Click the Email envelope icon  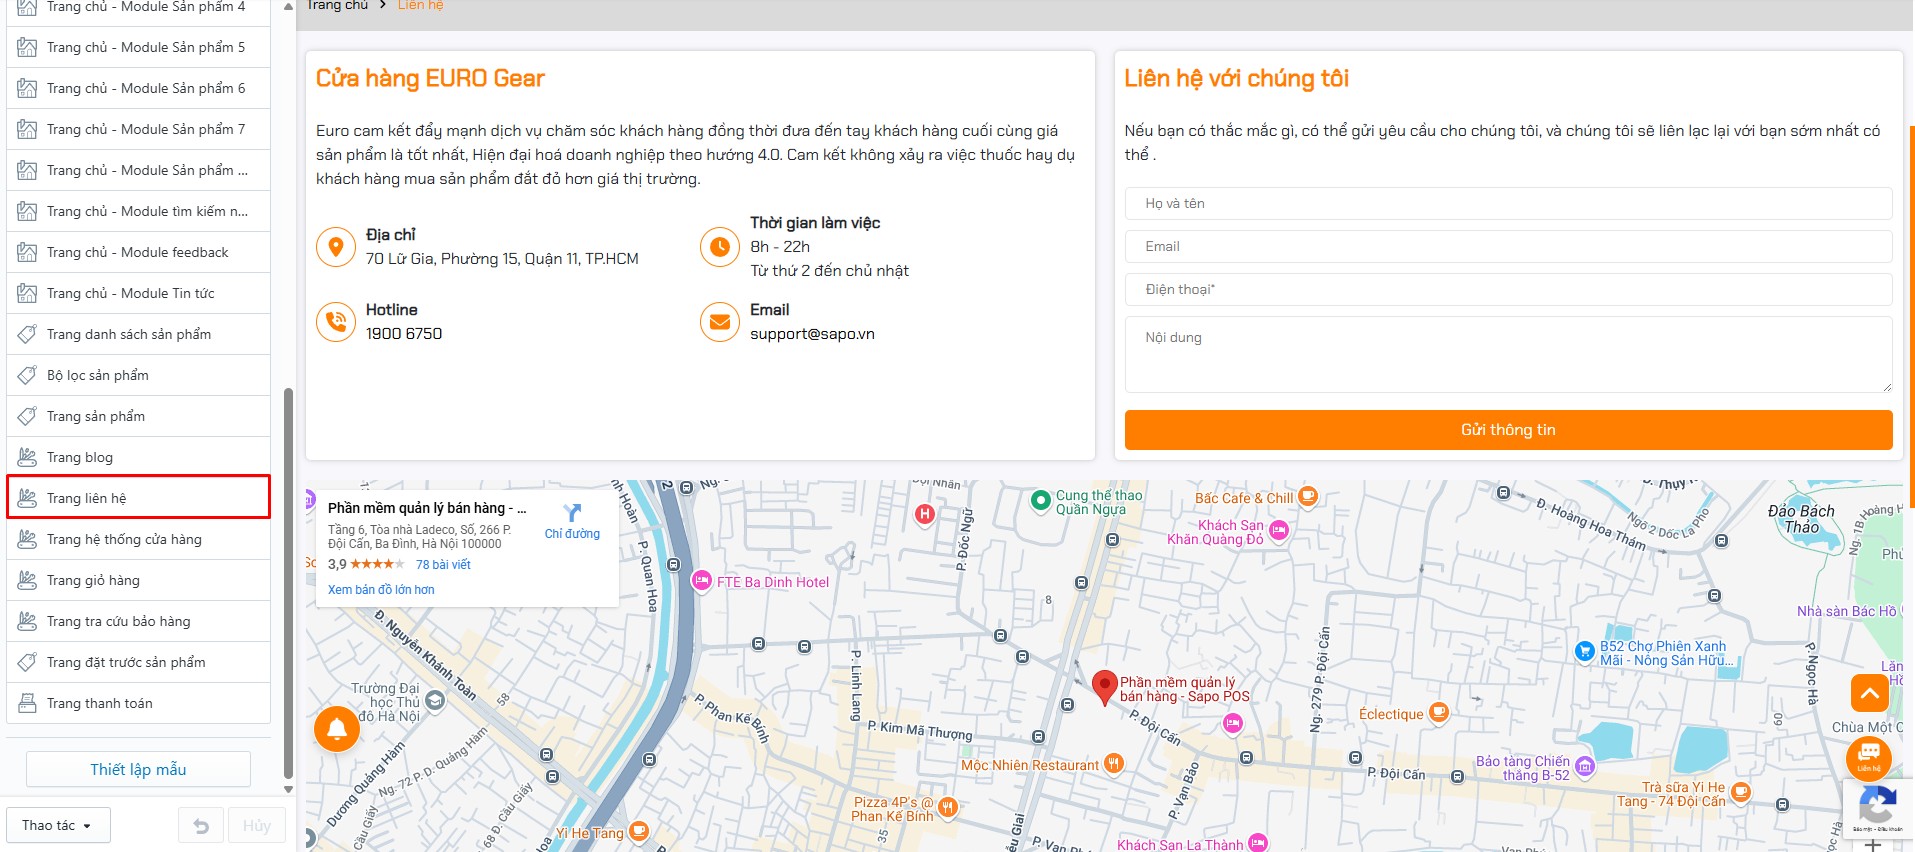(720, 322)
